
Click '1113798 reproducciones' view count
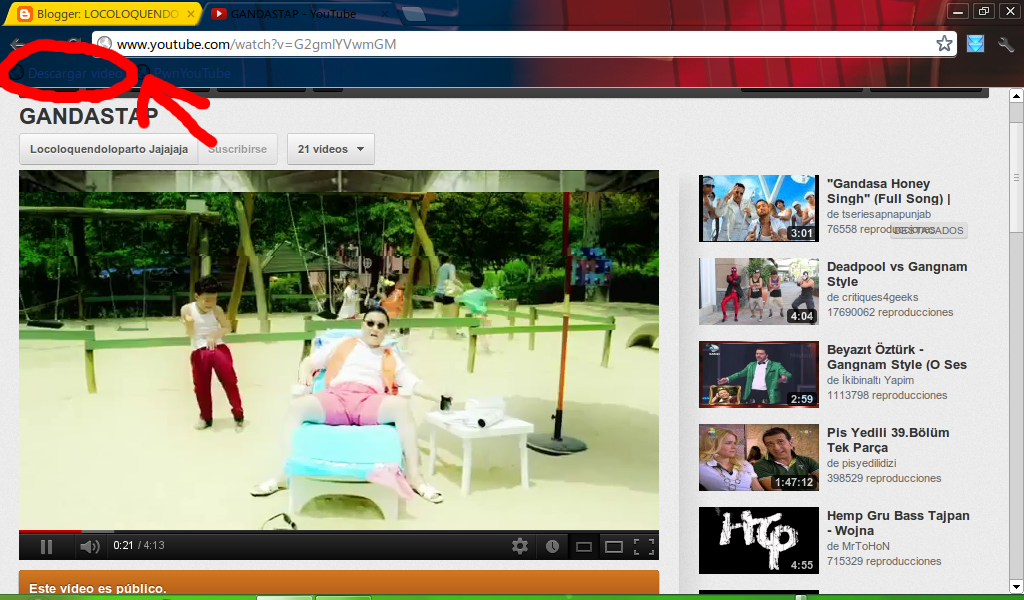[887, 395]
